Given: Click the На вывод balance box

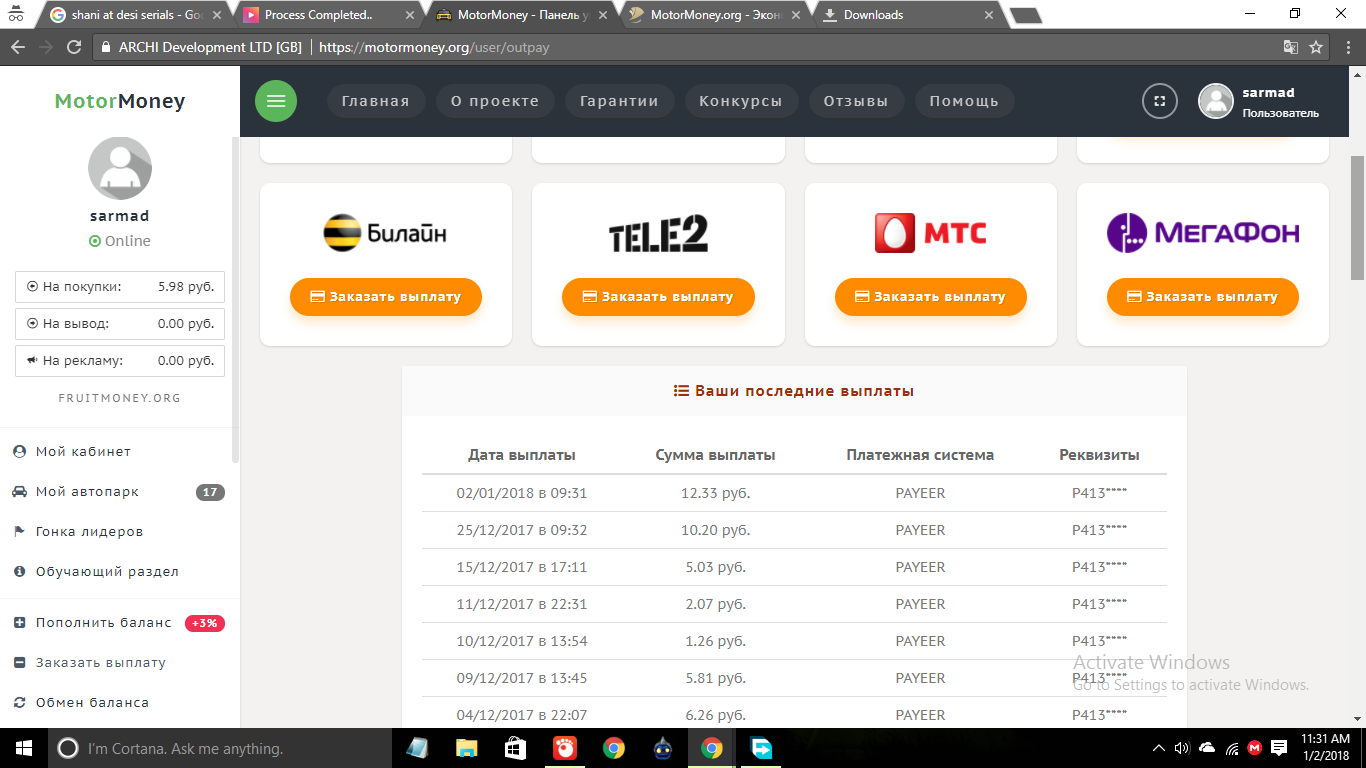Looking at the screenshot, I should point(120,324).
